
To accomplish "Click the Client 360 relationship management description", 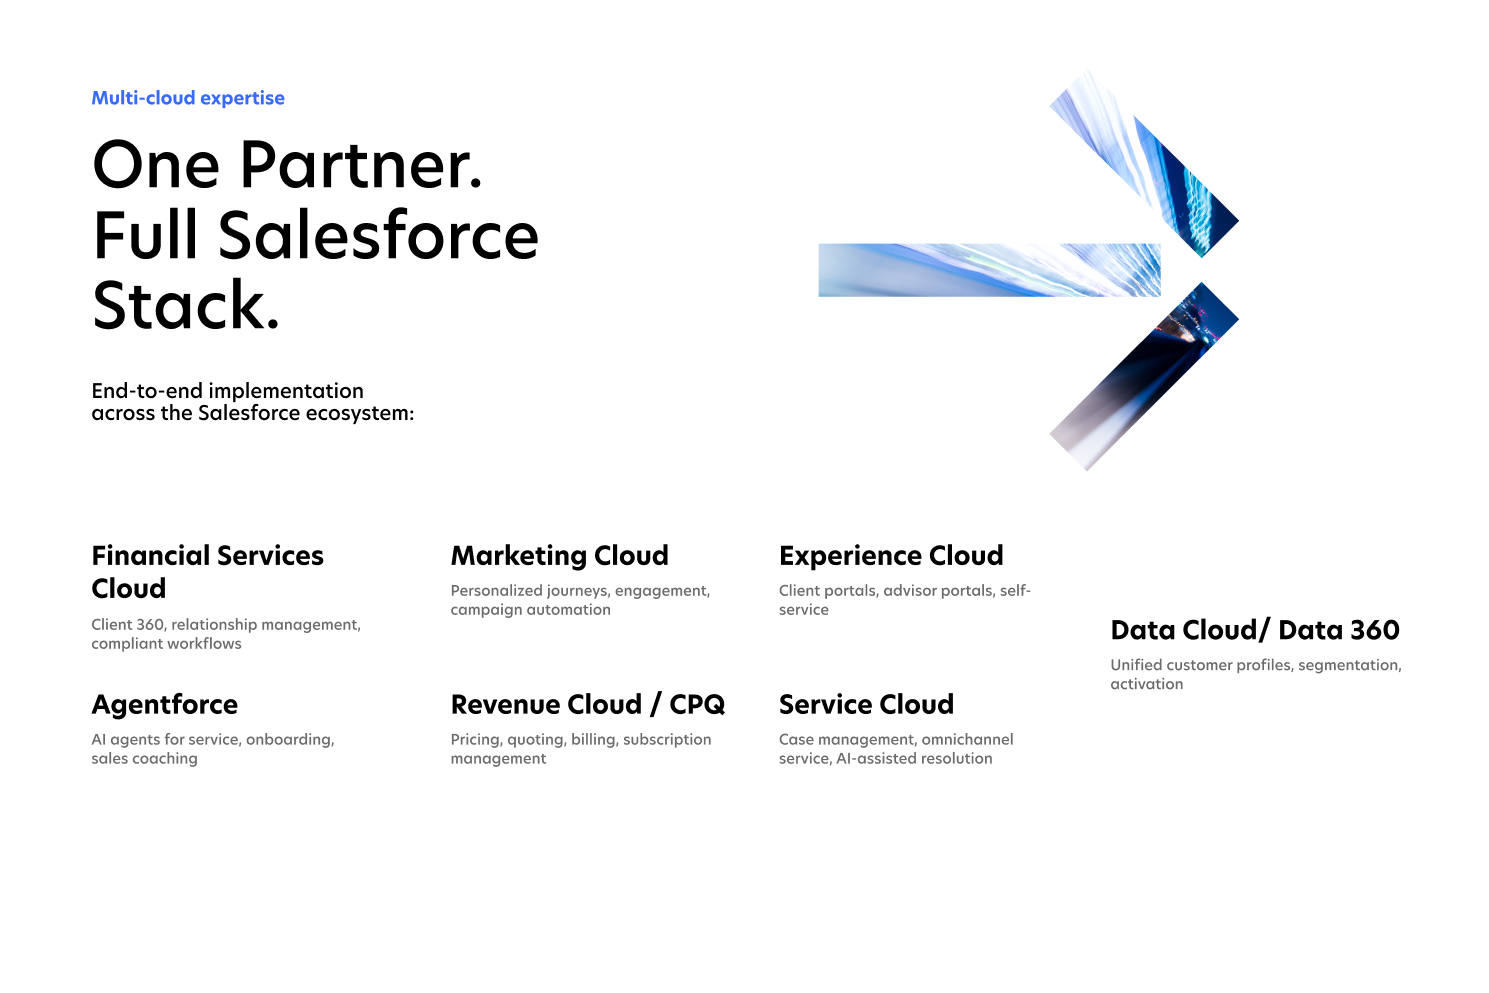I will pos(225,634).
